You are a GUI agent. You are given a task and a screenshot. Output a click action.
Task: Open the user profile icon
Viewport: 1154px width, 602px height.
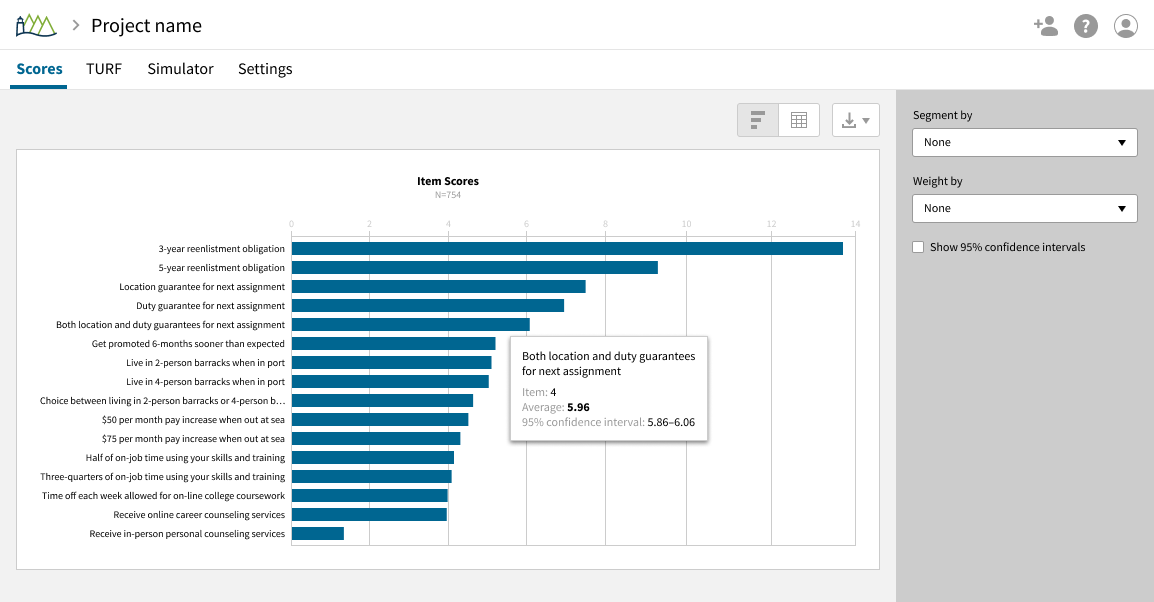(x=1125, y=26)
